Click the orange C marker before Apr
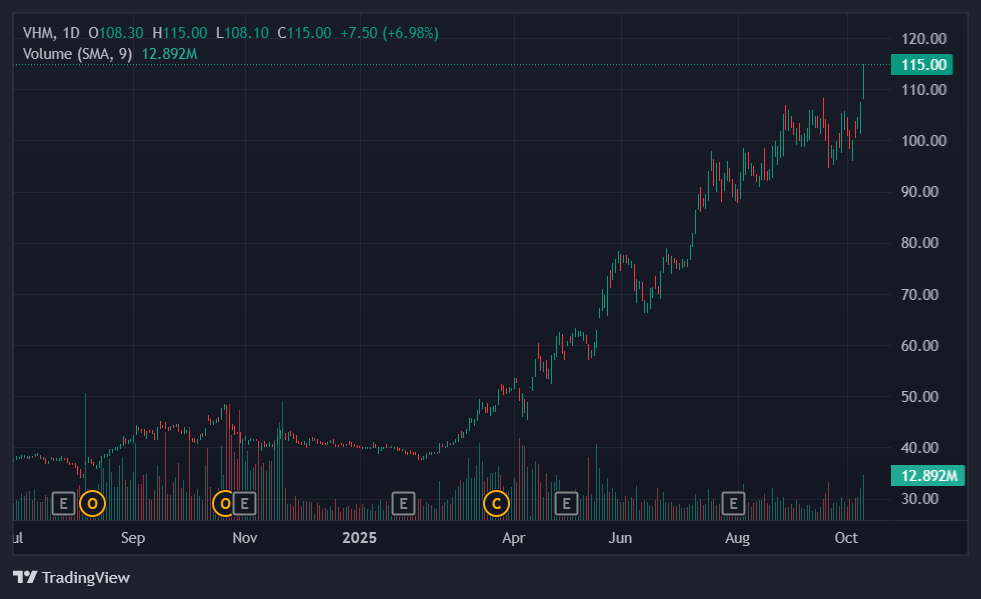981x599 pixels. (495, 503)
